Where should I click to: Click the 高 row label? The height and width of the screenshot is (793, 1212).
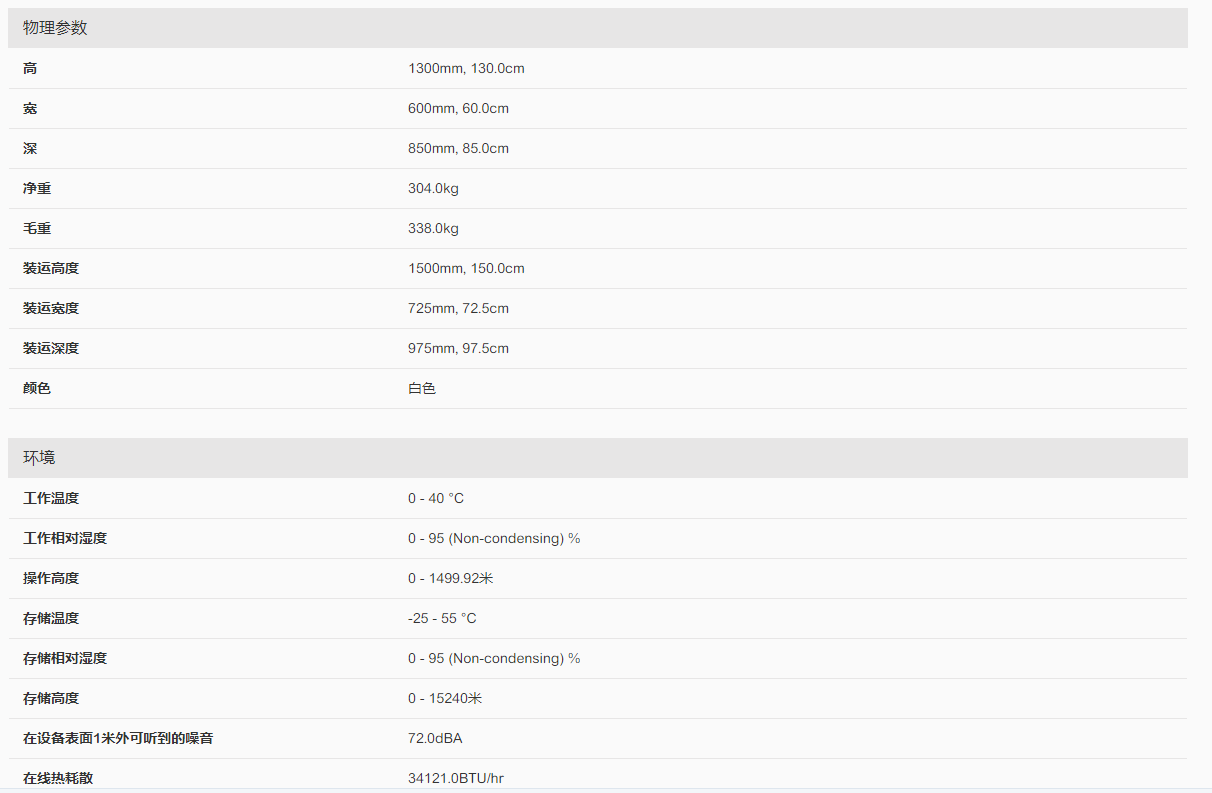point(30,69)
